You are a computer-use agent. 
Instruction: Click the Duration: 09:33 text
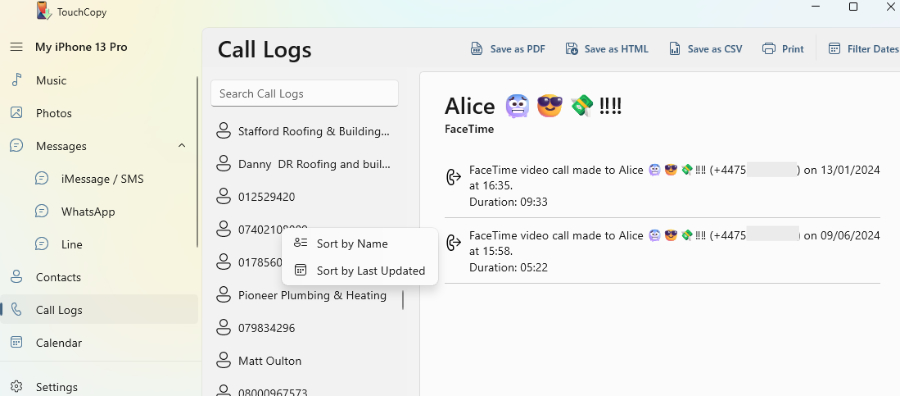tap(509, 202)
